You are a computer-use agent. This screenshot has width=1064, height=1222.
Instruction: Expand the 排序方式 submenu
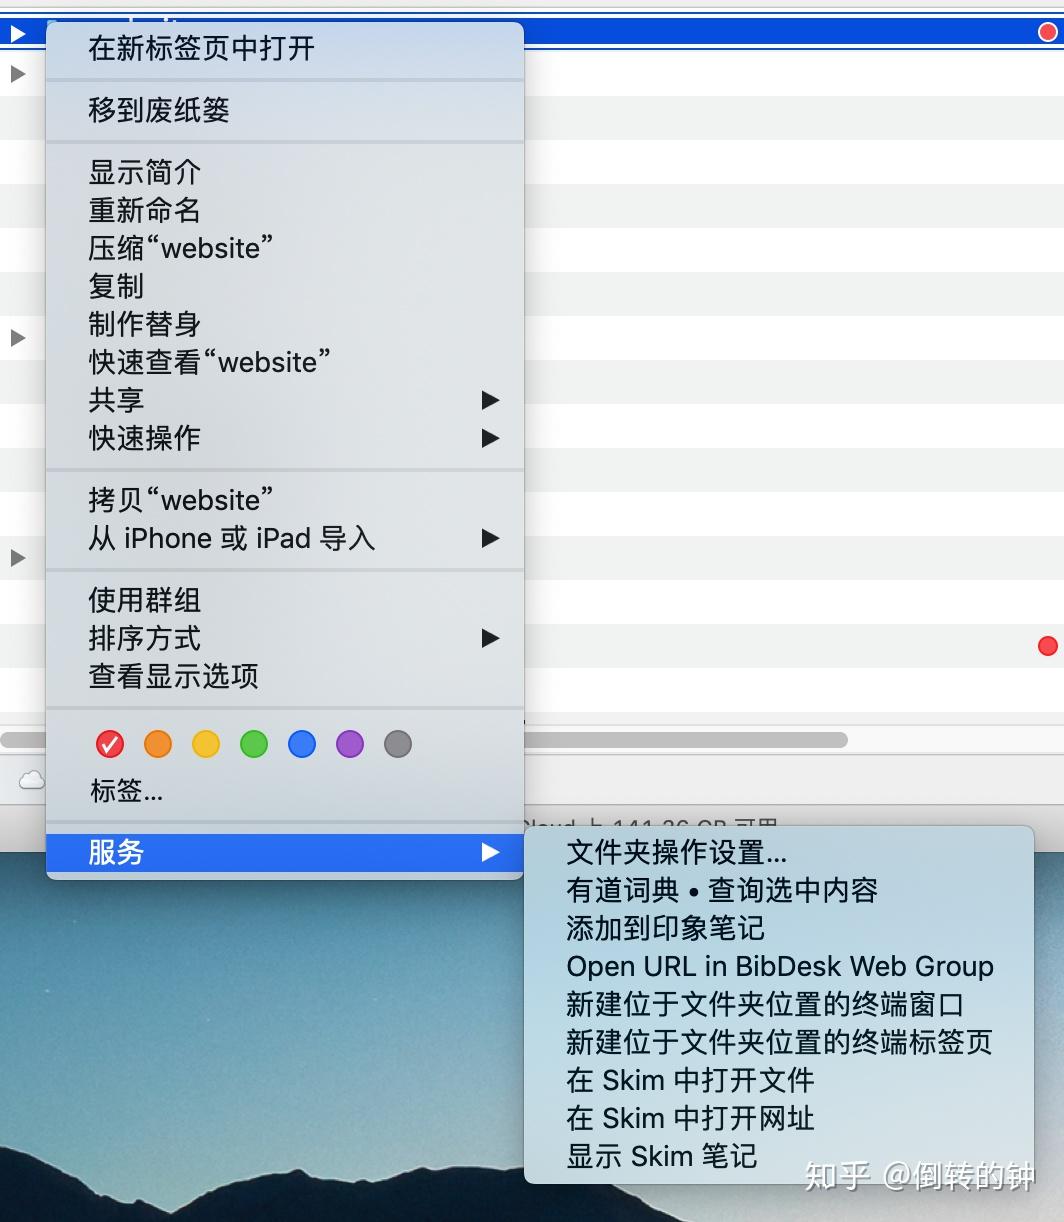point(489,639)
